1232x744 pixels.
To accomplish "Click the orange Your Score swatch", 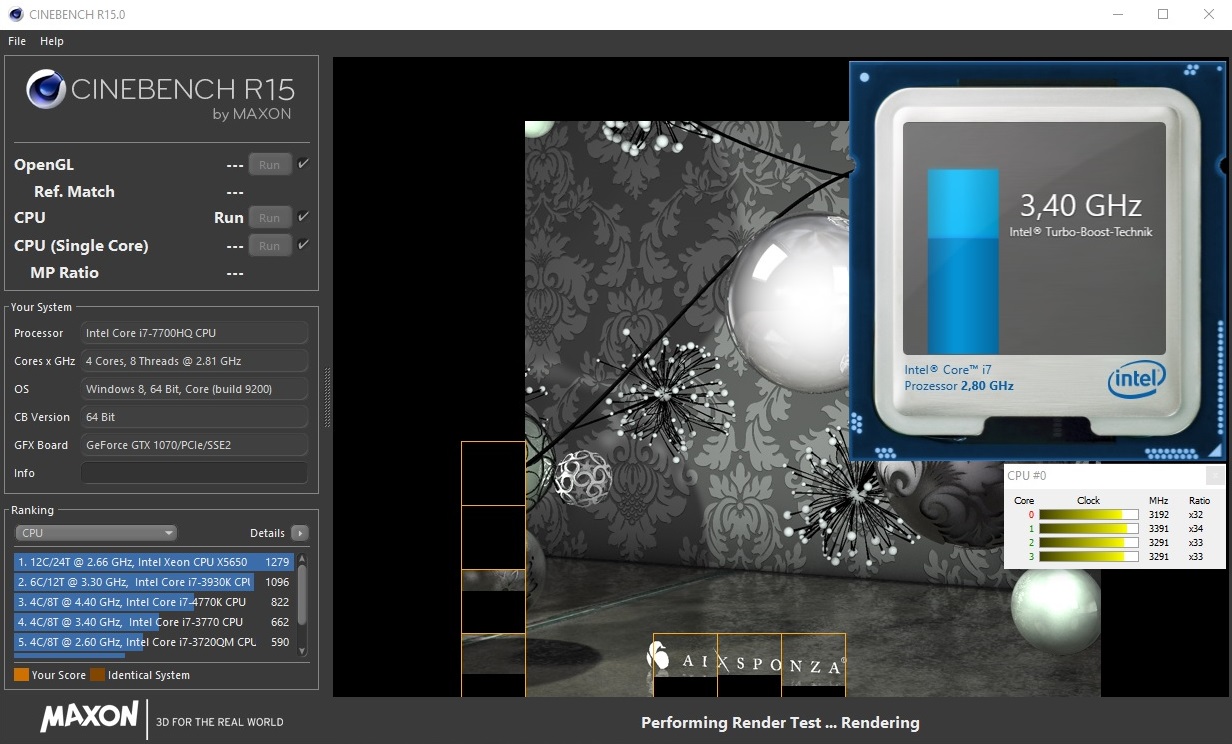I will pyautogui.click(x=21, y=675).
